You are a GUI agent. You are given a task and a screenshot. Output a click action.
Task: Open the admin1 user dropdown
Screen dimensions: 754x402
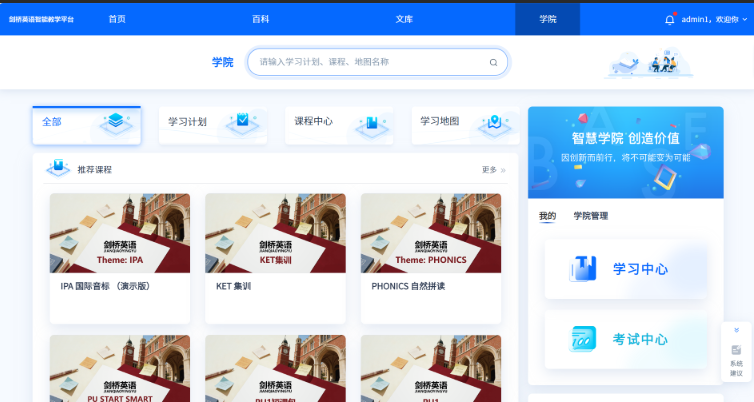pos(714,19)
